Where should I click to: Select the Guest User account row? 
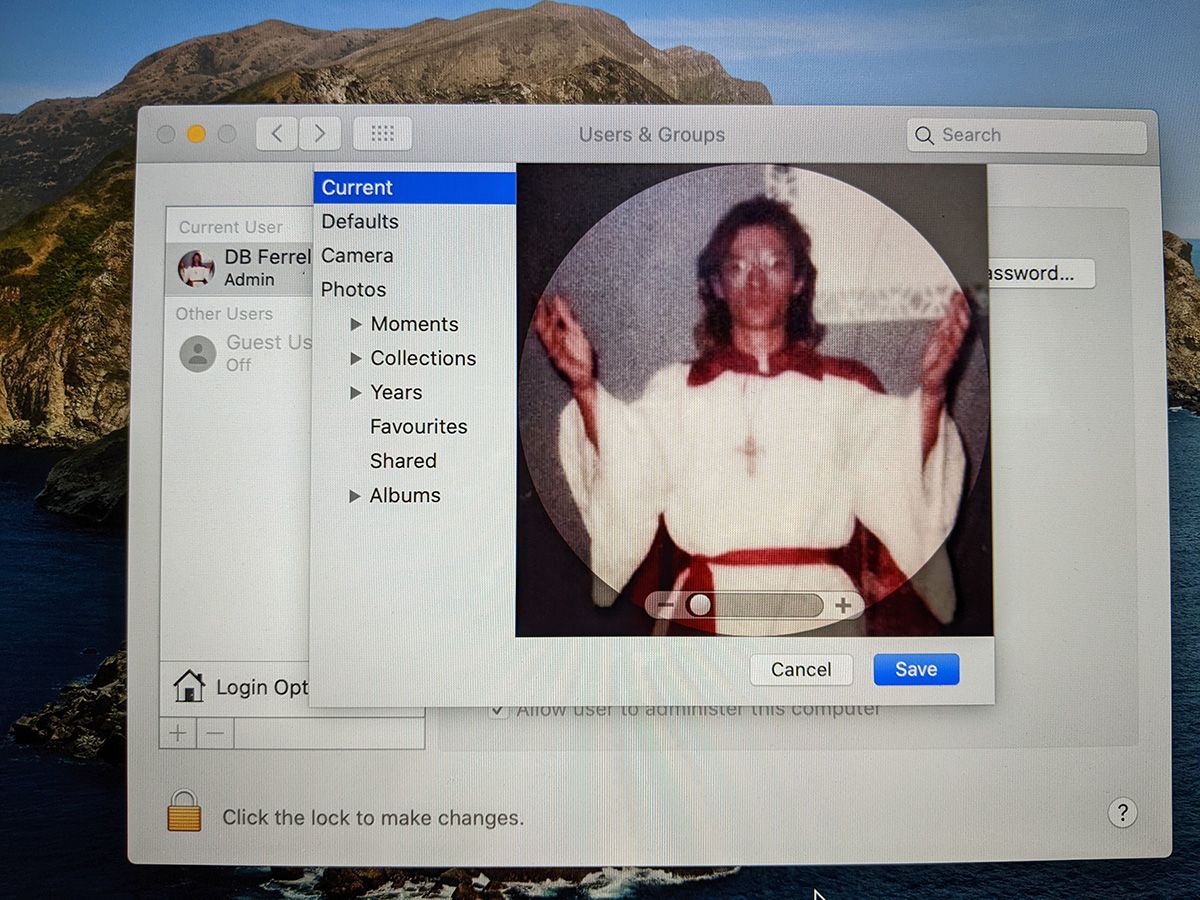coord(240,352)
